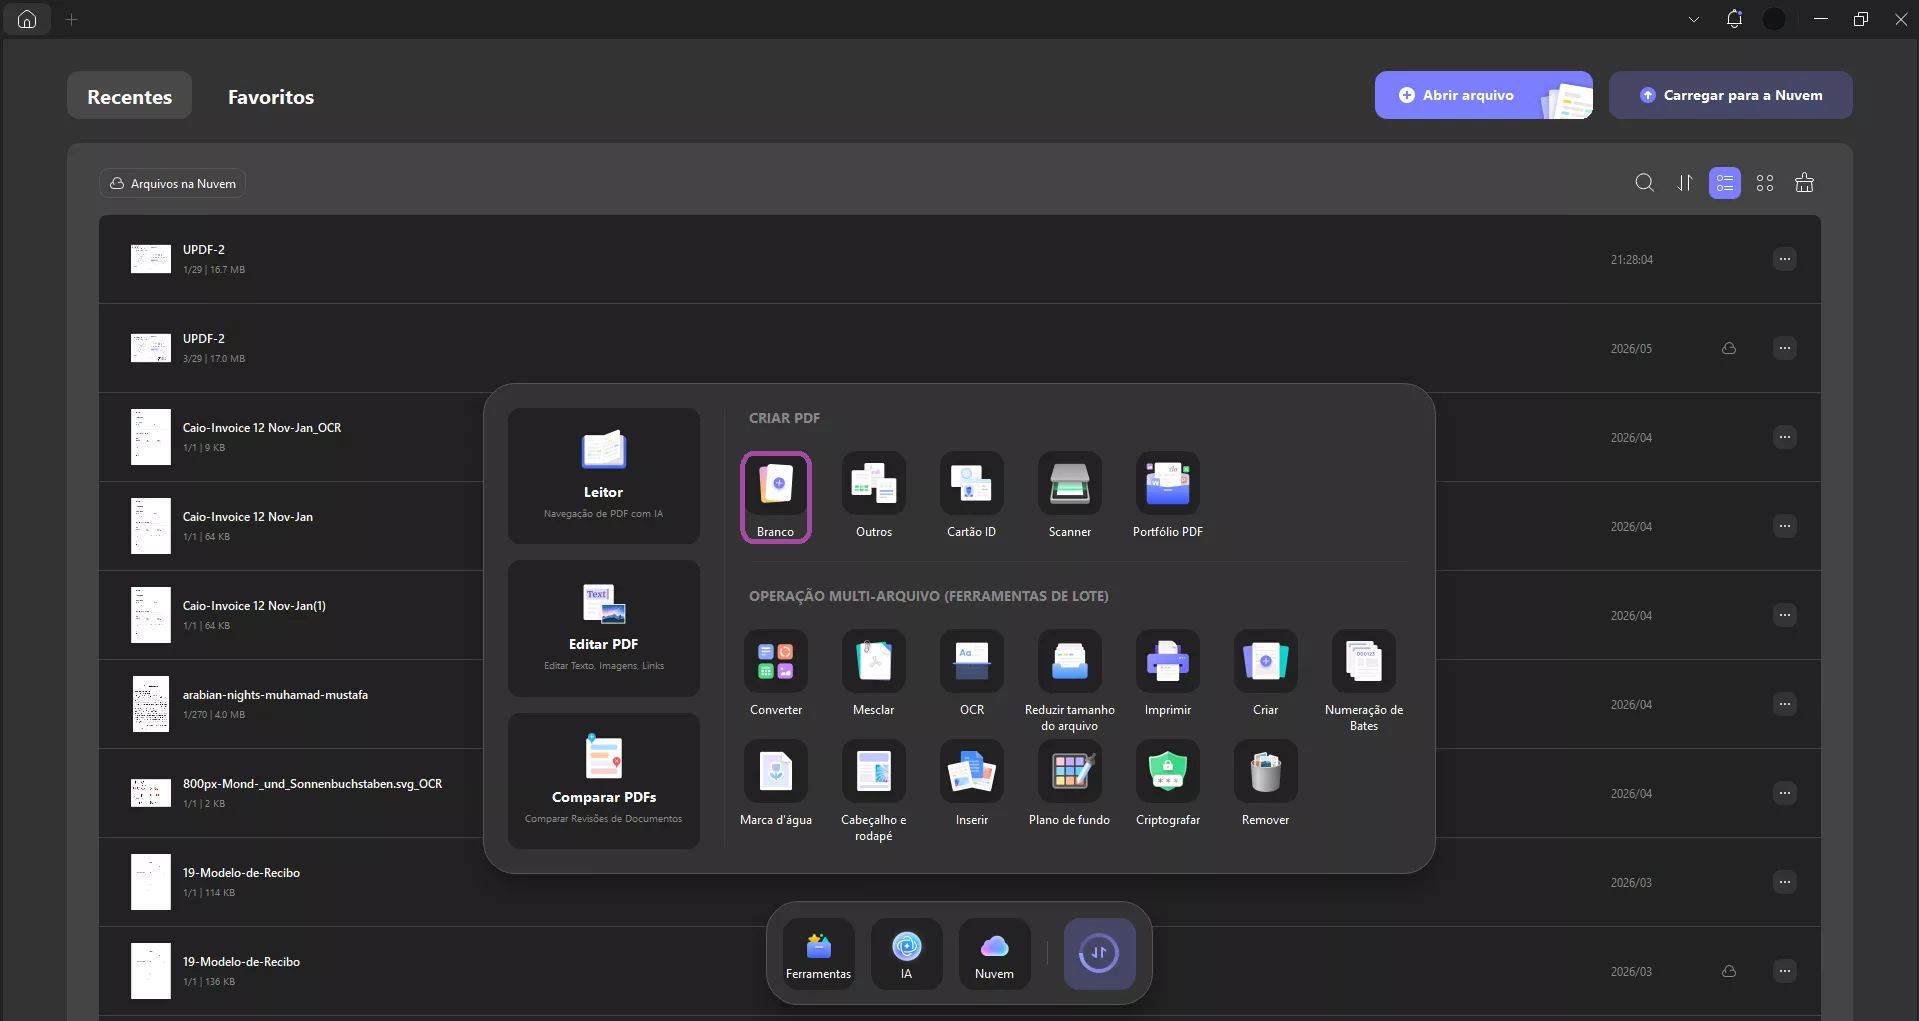The height and width of the screenshot is (1021, 1919).
Task: Open Reduzir tamanho do arquivo tool
Action: tap(1070, 682)
